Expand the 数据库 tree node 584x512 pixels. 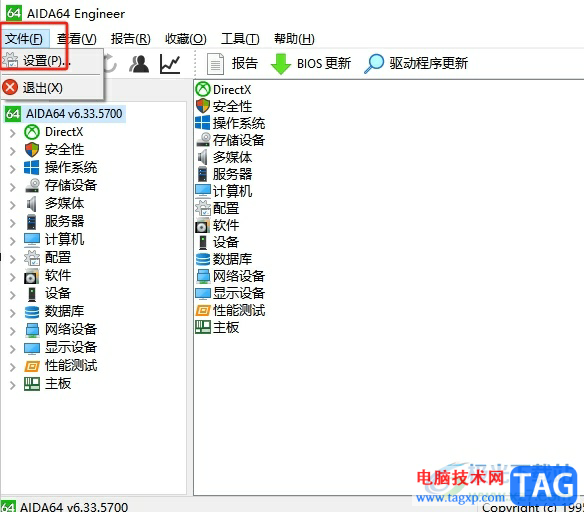click(12, 312)
